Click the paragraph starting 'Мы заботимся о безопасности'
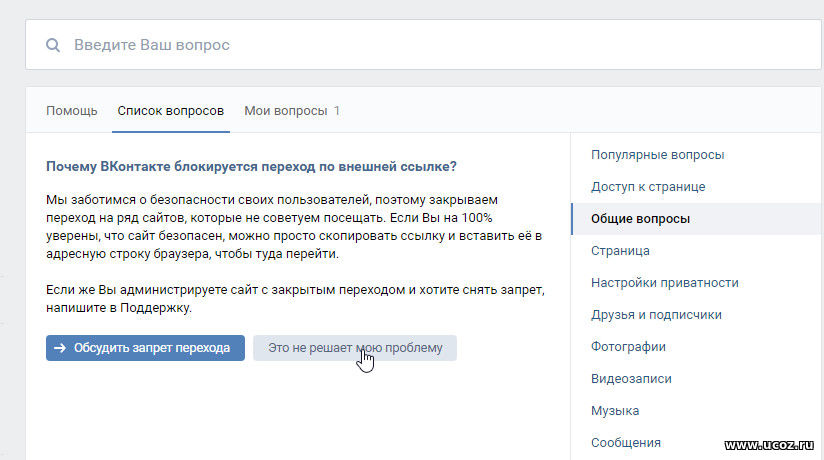 (x=294, y=227)
